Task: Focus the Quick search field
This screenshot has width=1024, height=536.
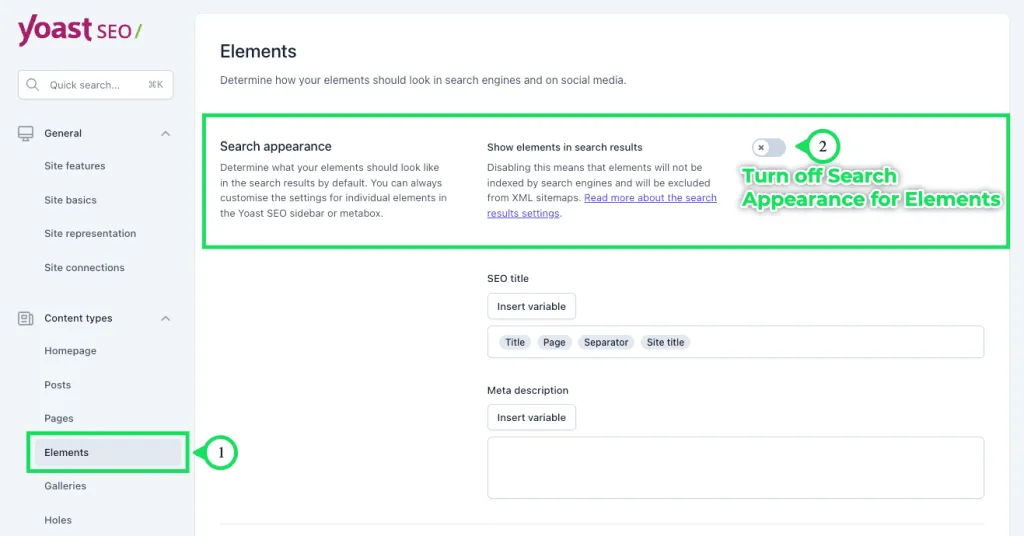Action: click(x=95, y=85)
